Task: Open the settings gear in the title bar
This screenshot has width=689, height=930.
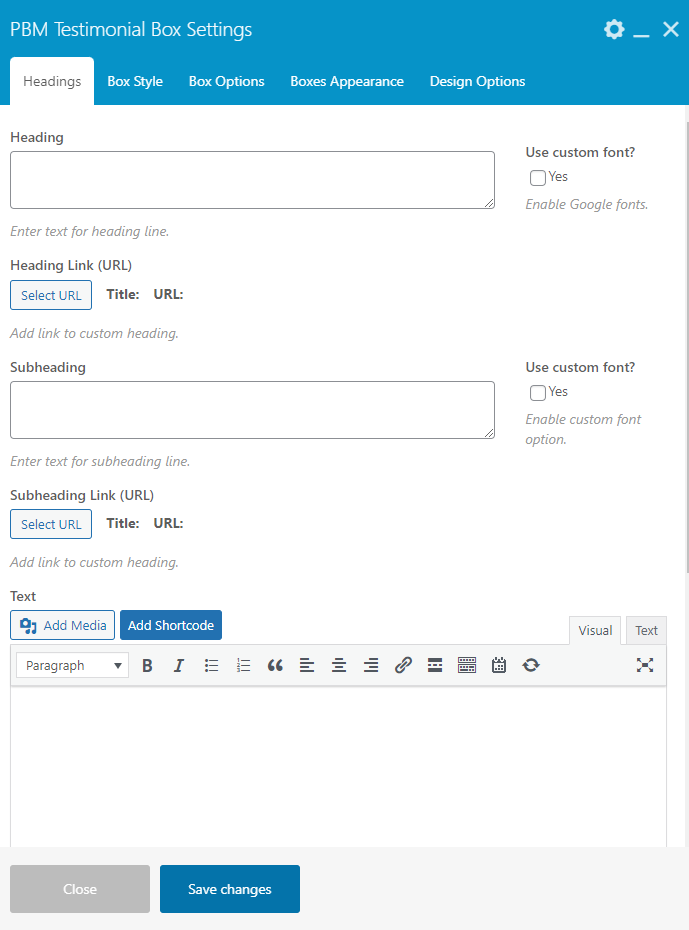Action: tap(614, 29)
